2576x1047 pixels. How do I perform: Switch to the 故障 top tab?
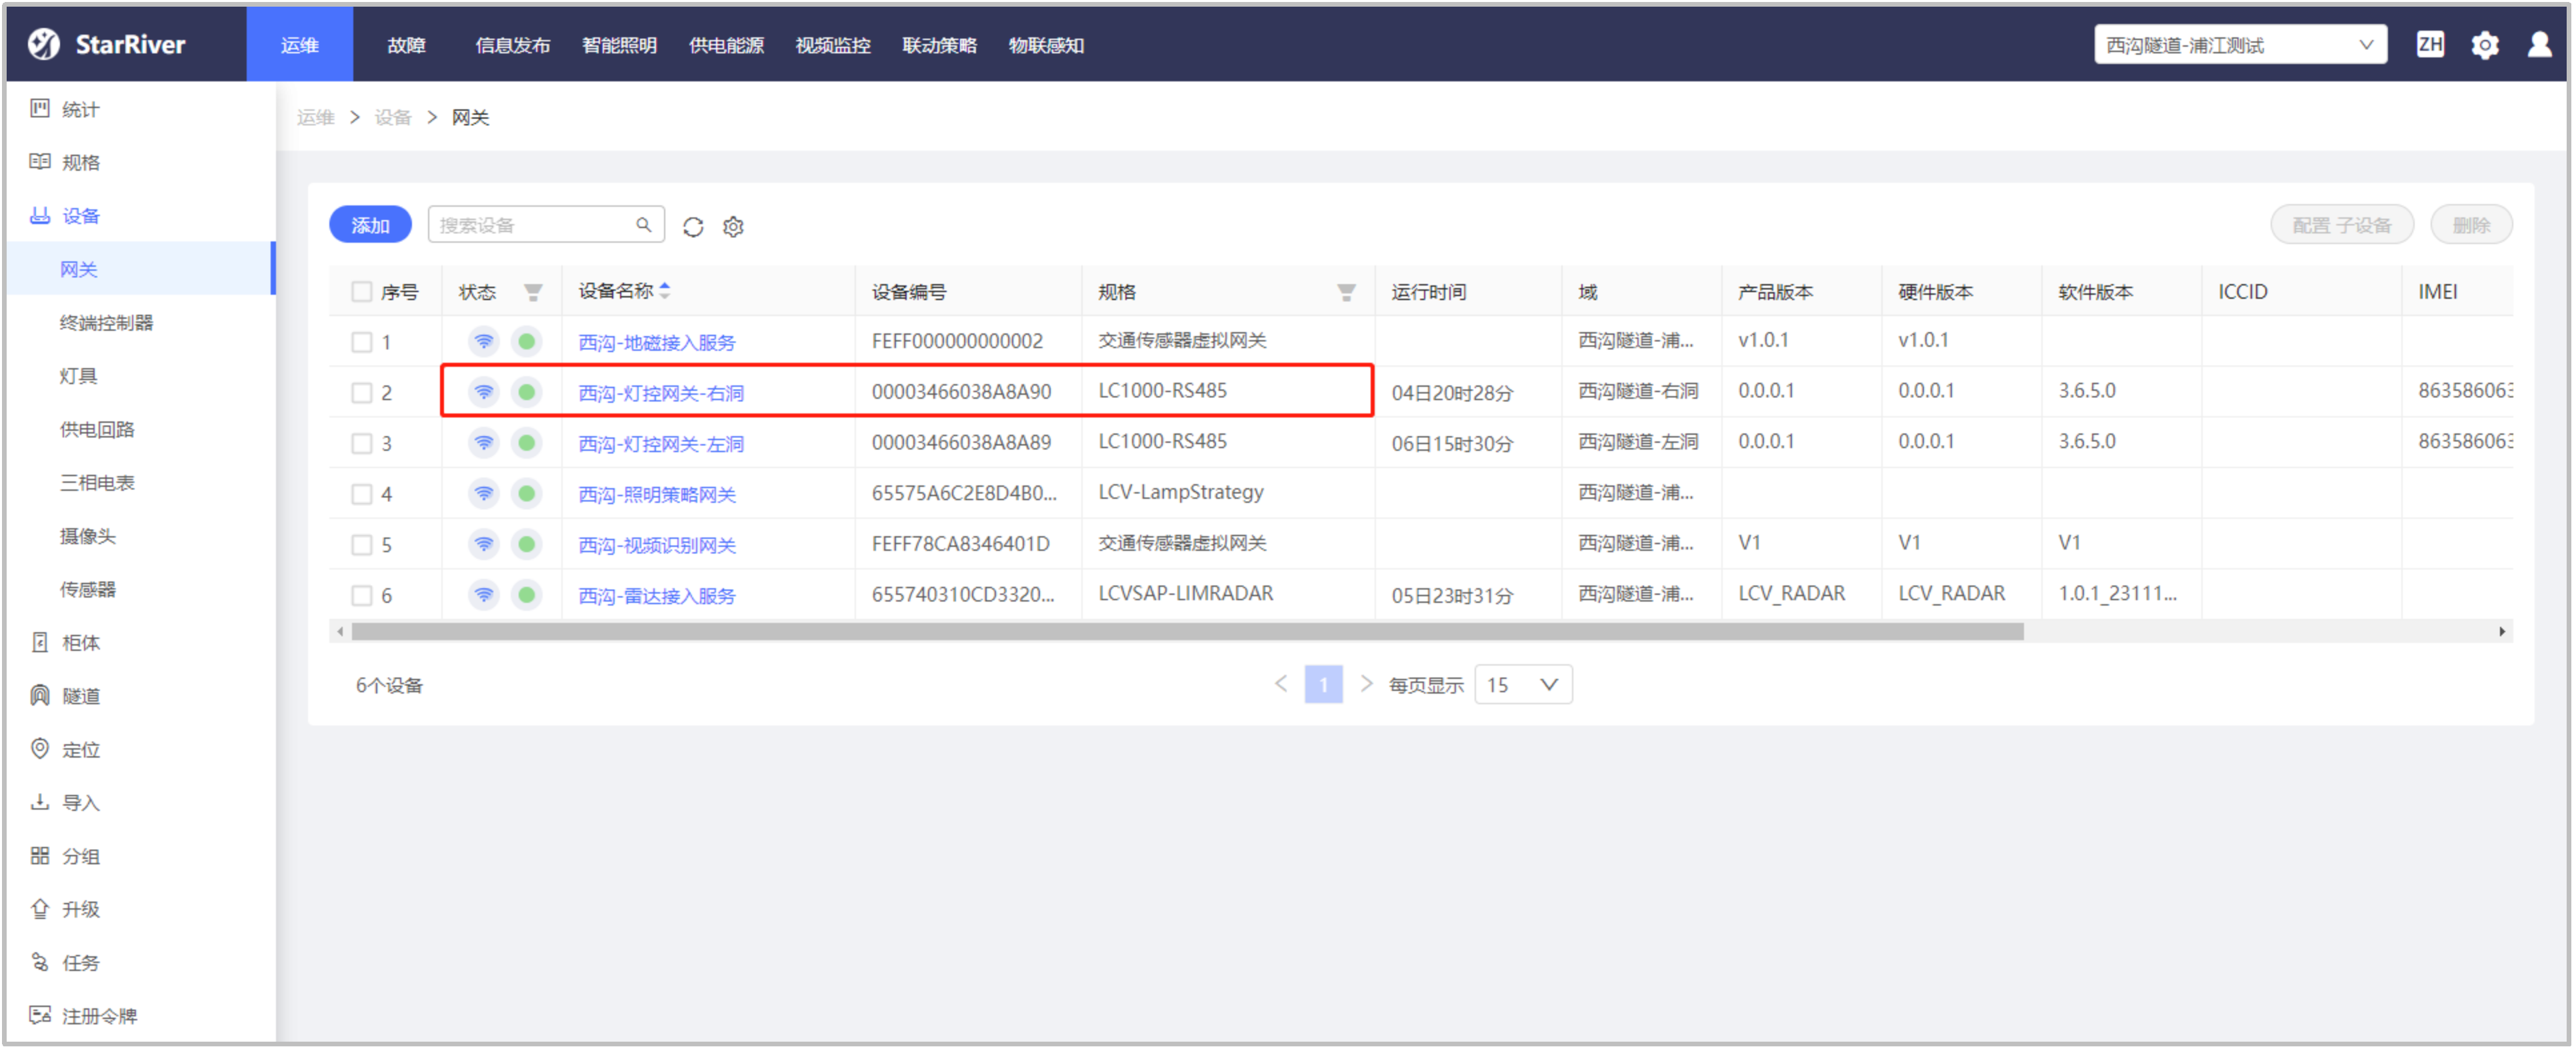[x=406, y=45]
